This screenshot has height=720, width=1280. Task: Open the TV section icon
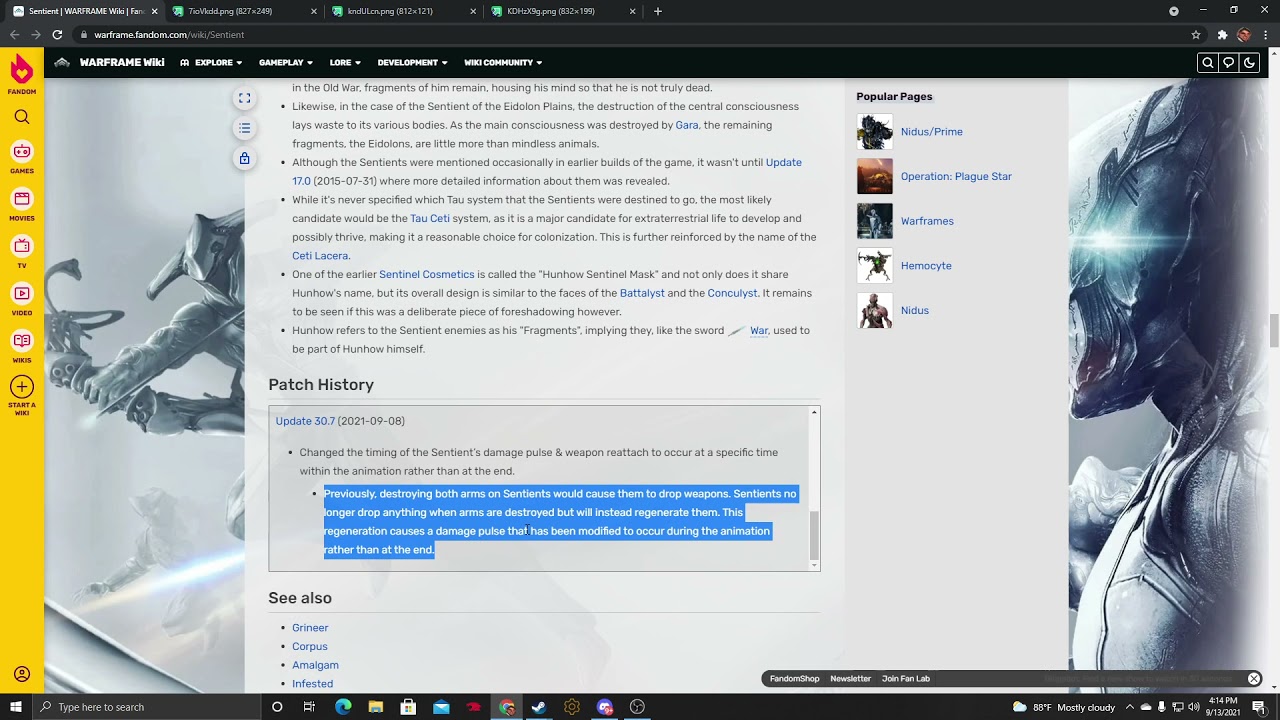[x=22, y=246]
